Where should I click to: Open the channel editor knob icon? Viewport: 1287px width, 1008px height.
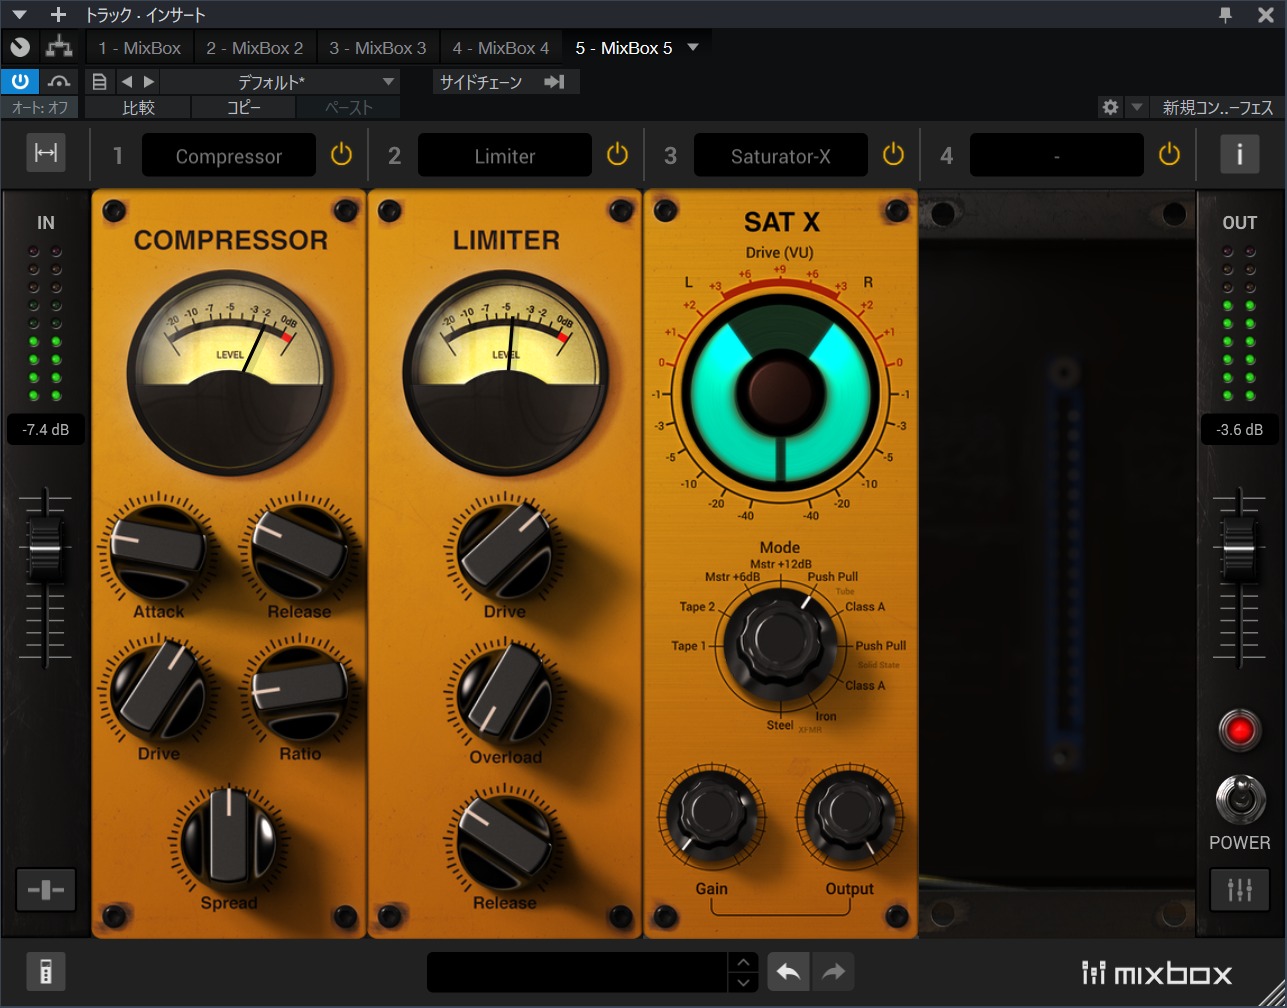point(20,47)
